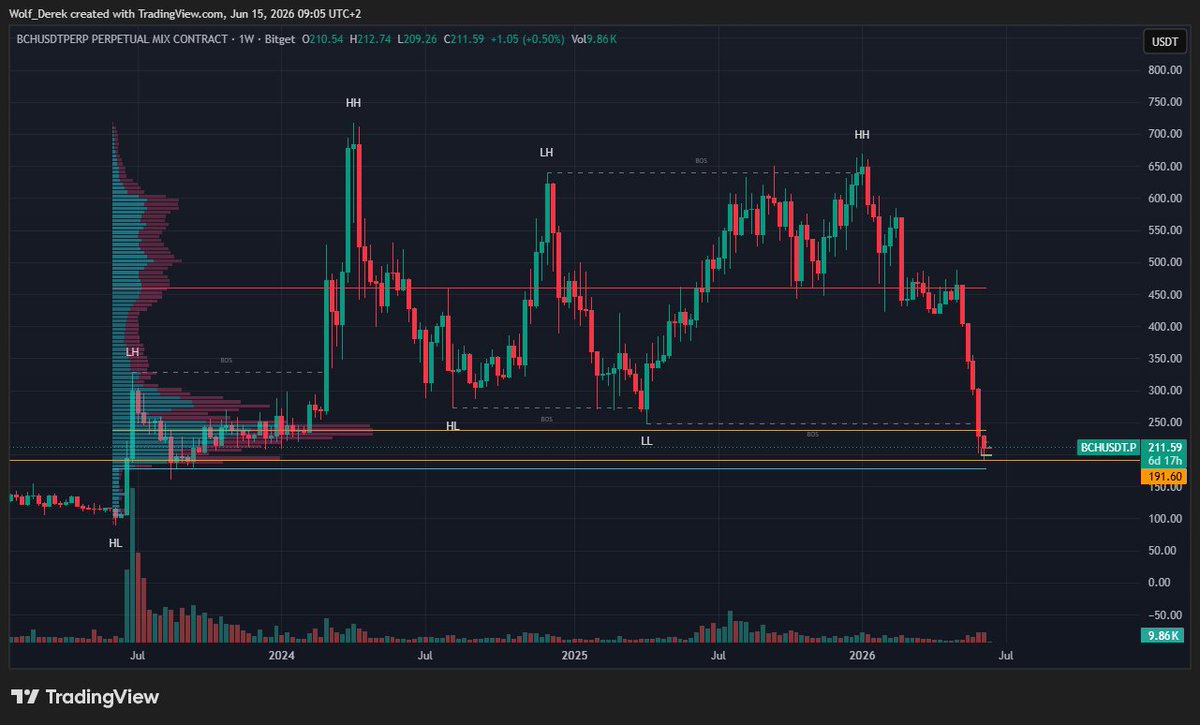Viewport: 1200px width, 725px height.
Task: Click the HH label above the 2024 peak
Action: tap(353, 103)
